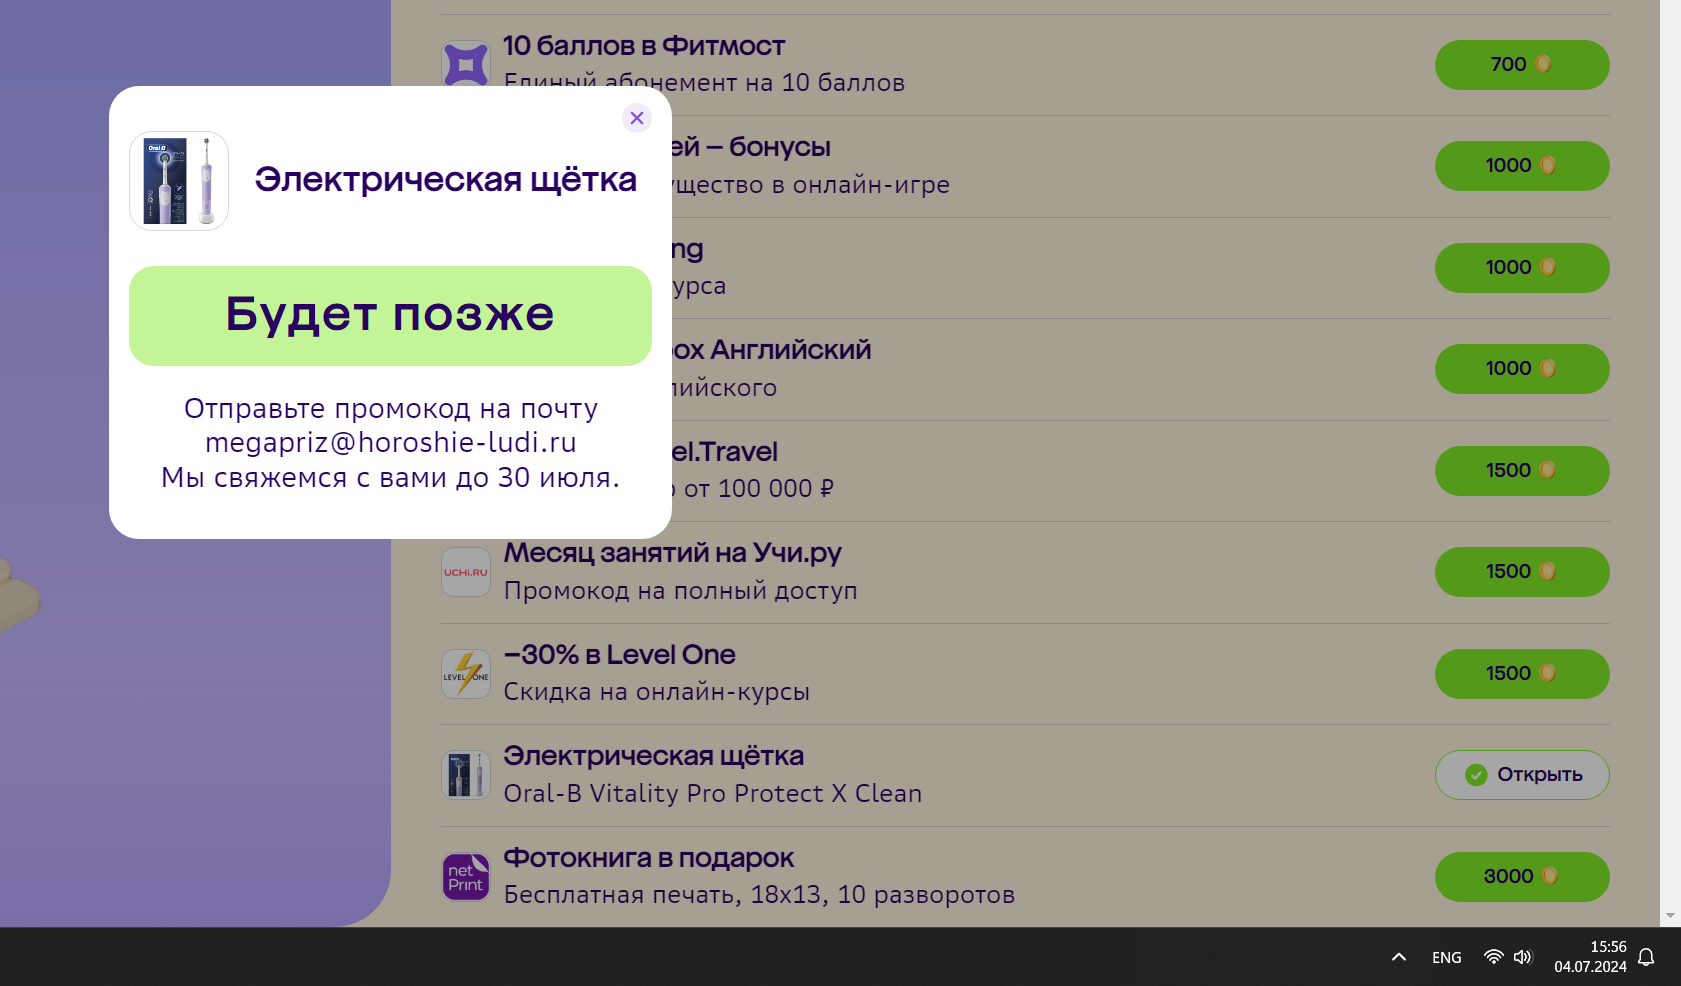This screenshot has width=1681, height=986.
Task: Click the popup heading Электрическая щётка
Action: (445, 180)
